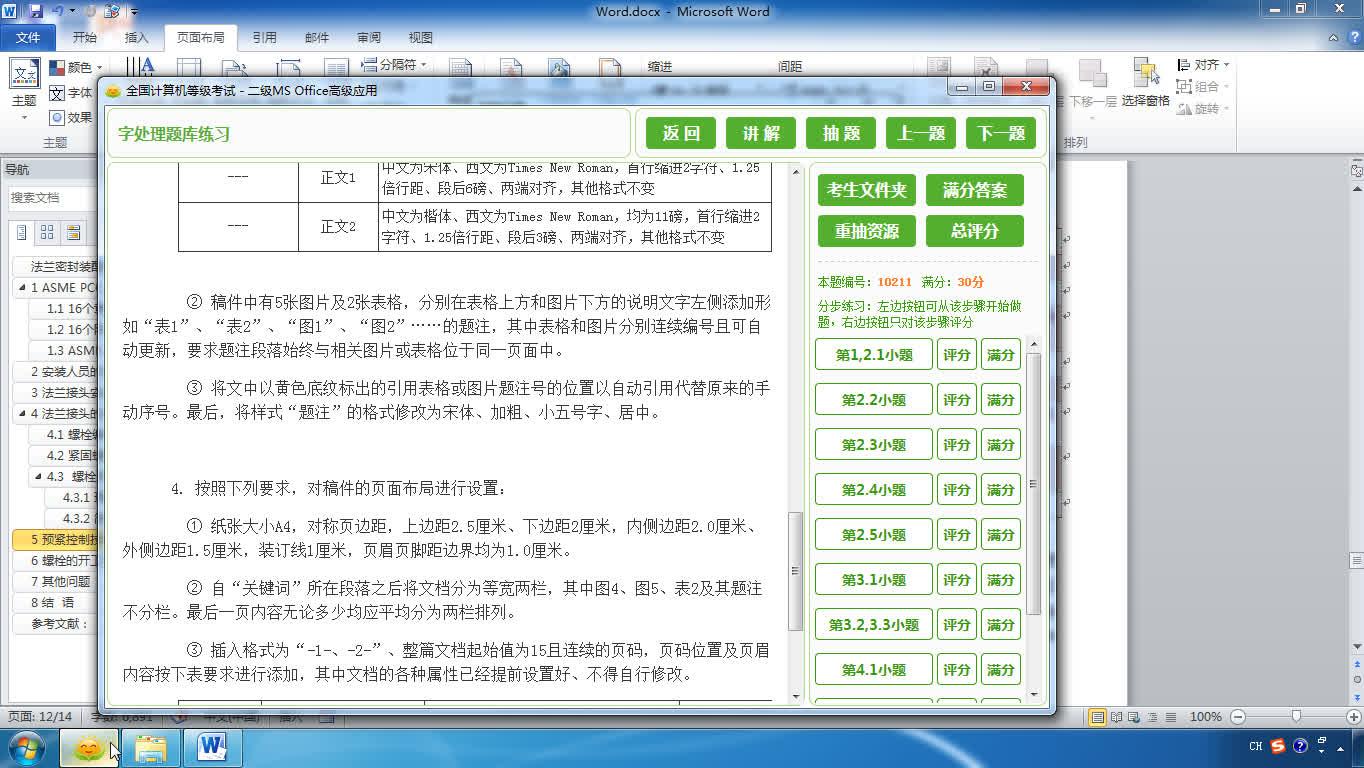The width and height of the screenshot is (1364, 768).
Task: Click the 满分答案 button
Action: [x=975, y=190]
